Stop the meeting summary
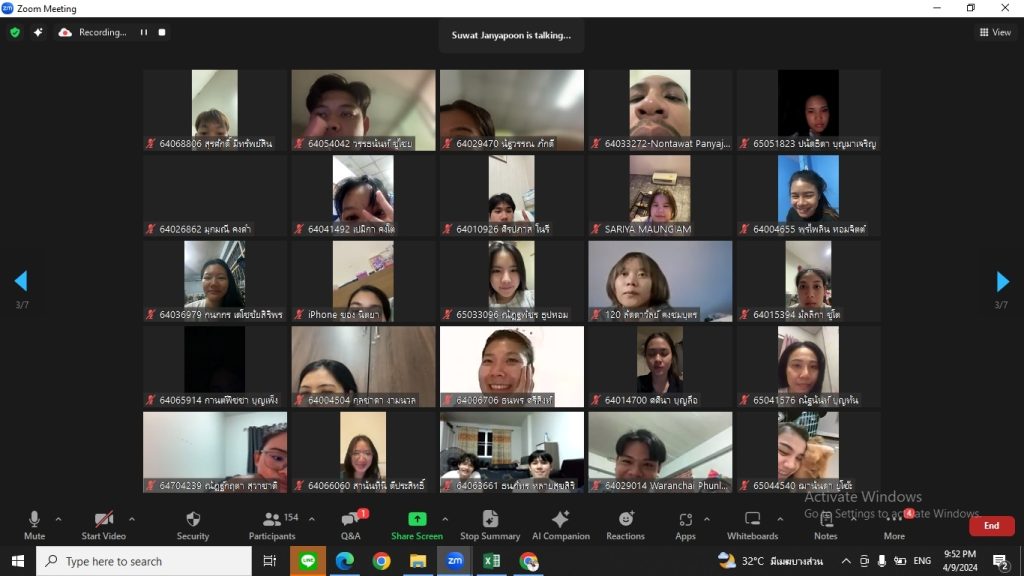 coord(490,525)
